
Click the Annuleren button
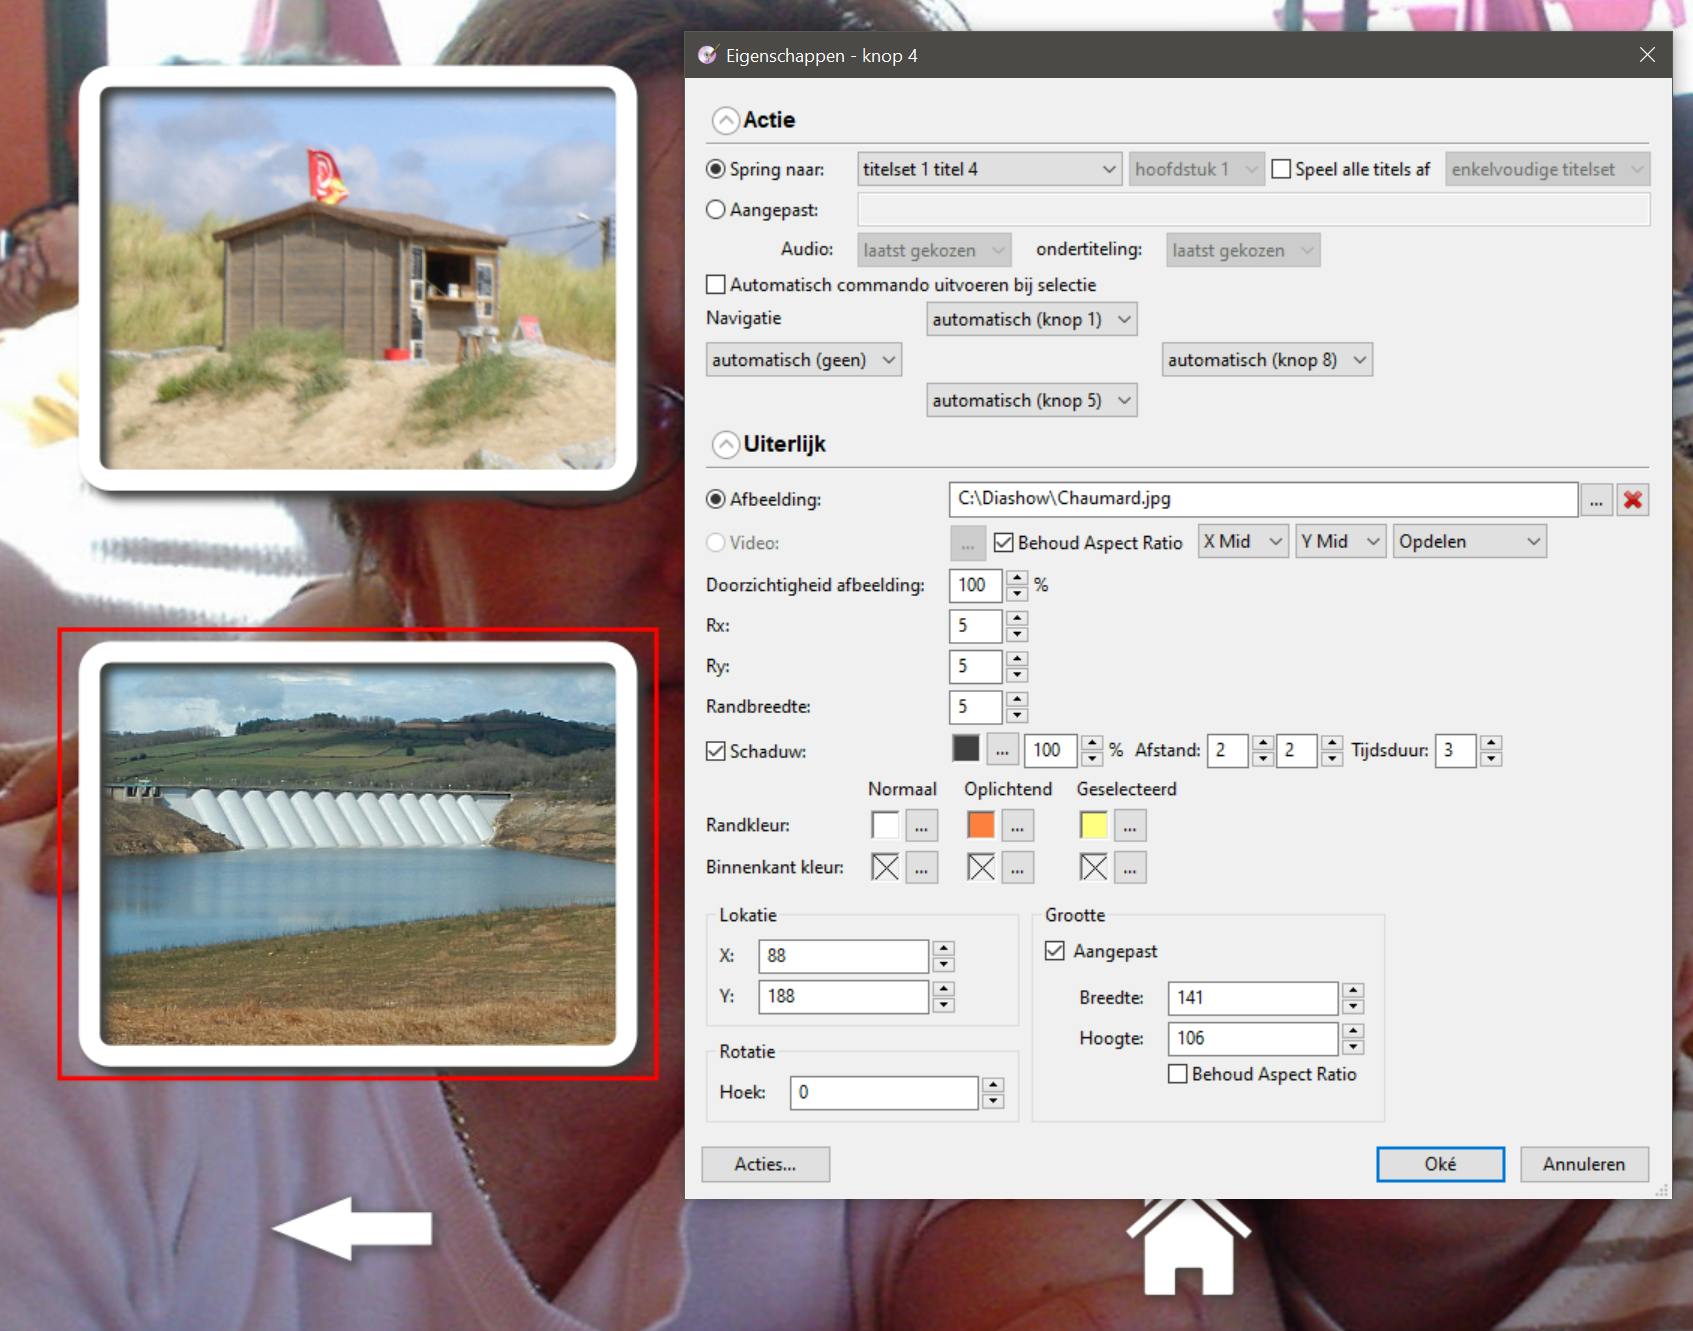[1584, 1164]
